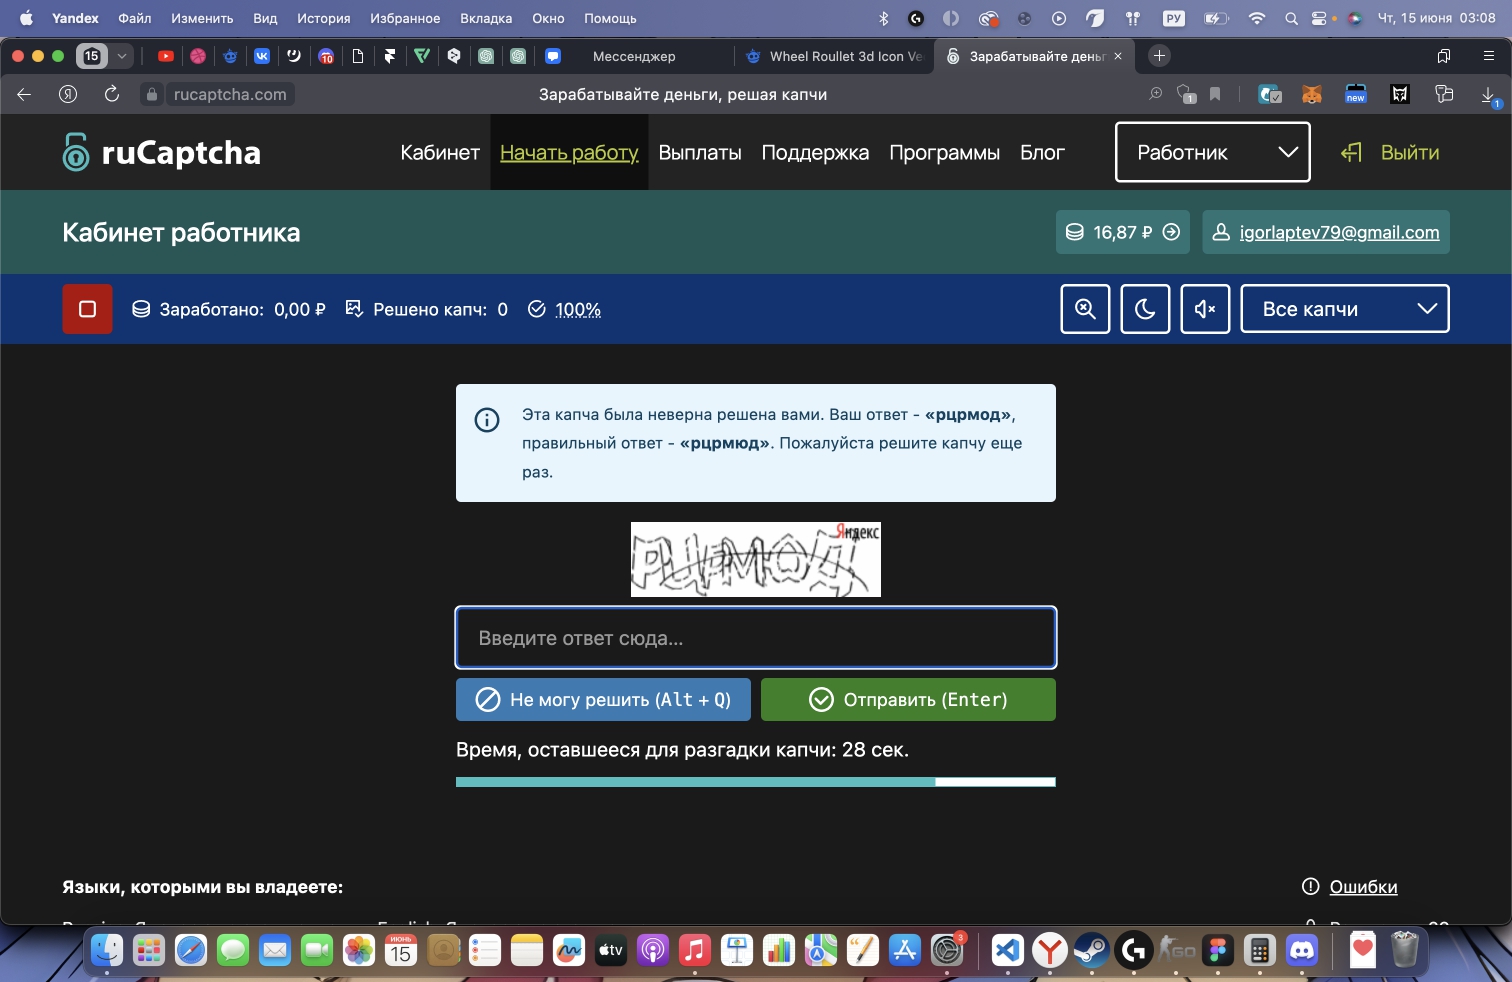Click the balance withdraw arrow icon
The width and height of the screenshot is (1512, 982).
point(1171,232)
